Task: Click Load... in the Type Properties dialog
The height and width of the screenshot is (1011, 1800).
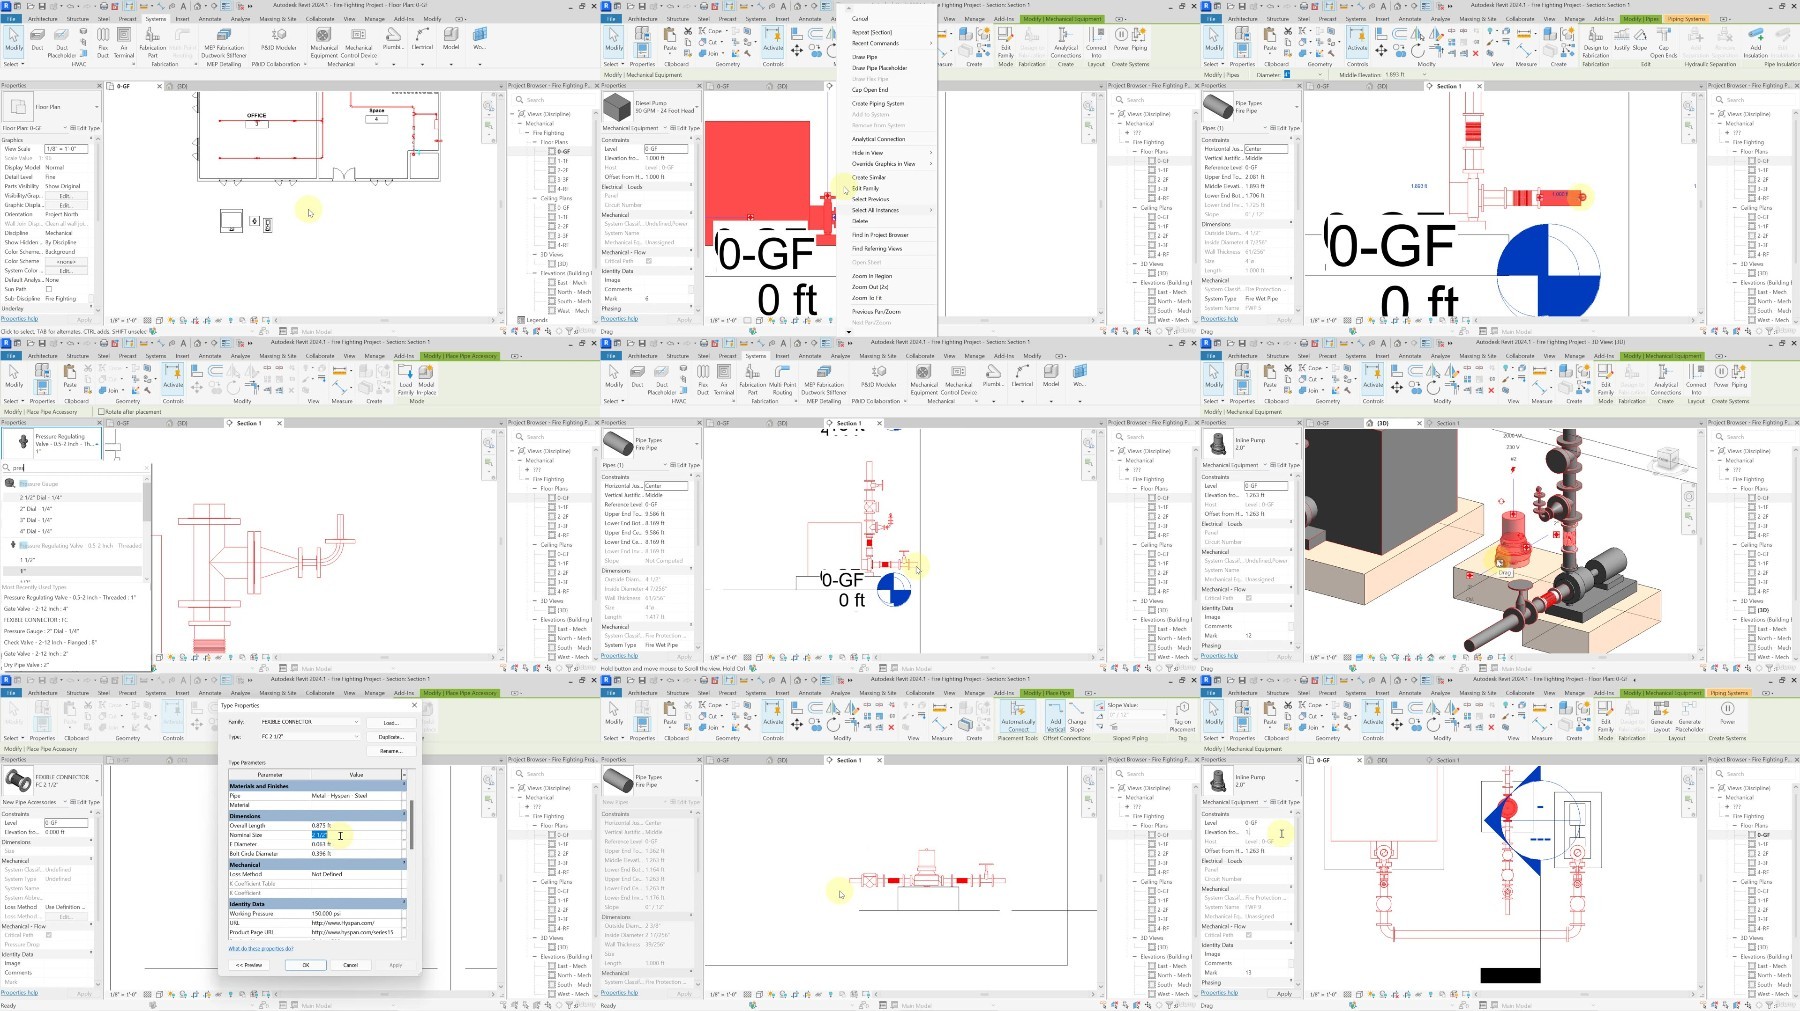Action: 390,722
